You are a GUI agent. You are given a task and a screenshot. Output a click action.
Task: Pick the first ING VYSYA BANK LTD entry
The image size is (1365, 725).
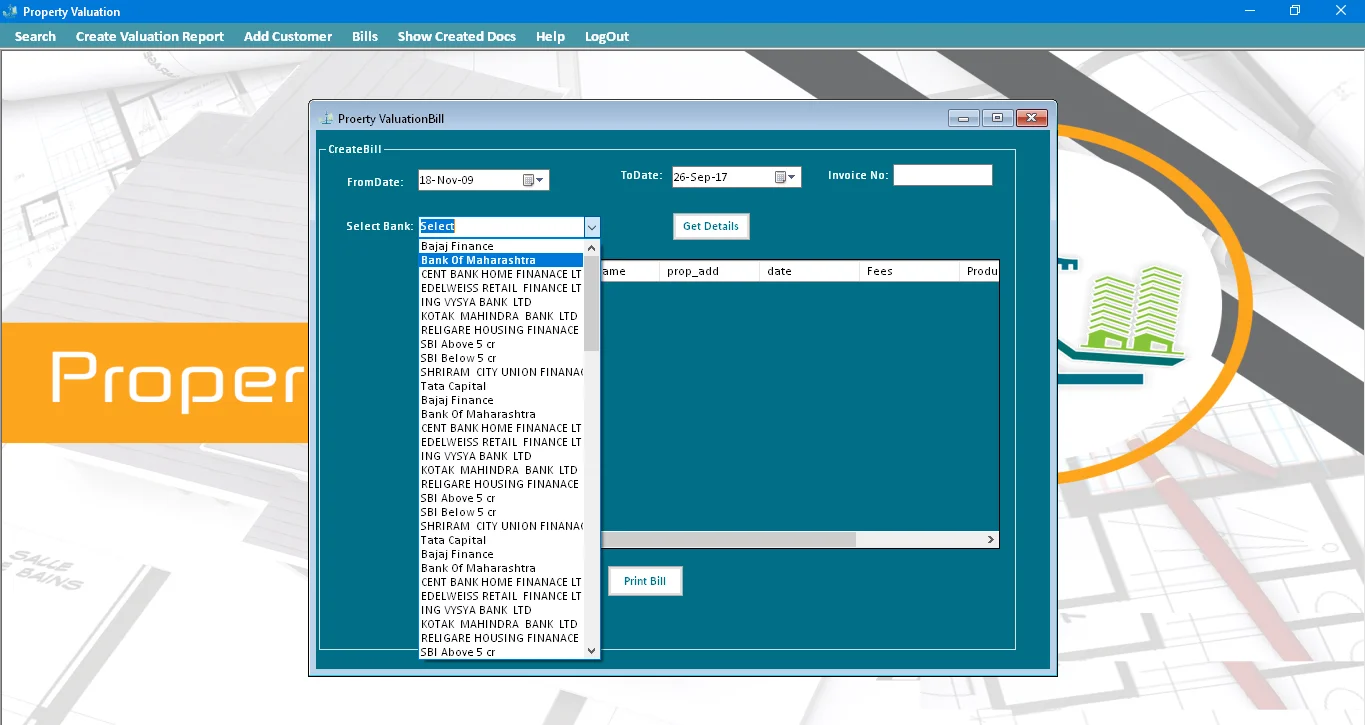point(501,302)
